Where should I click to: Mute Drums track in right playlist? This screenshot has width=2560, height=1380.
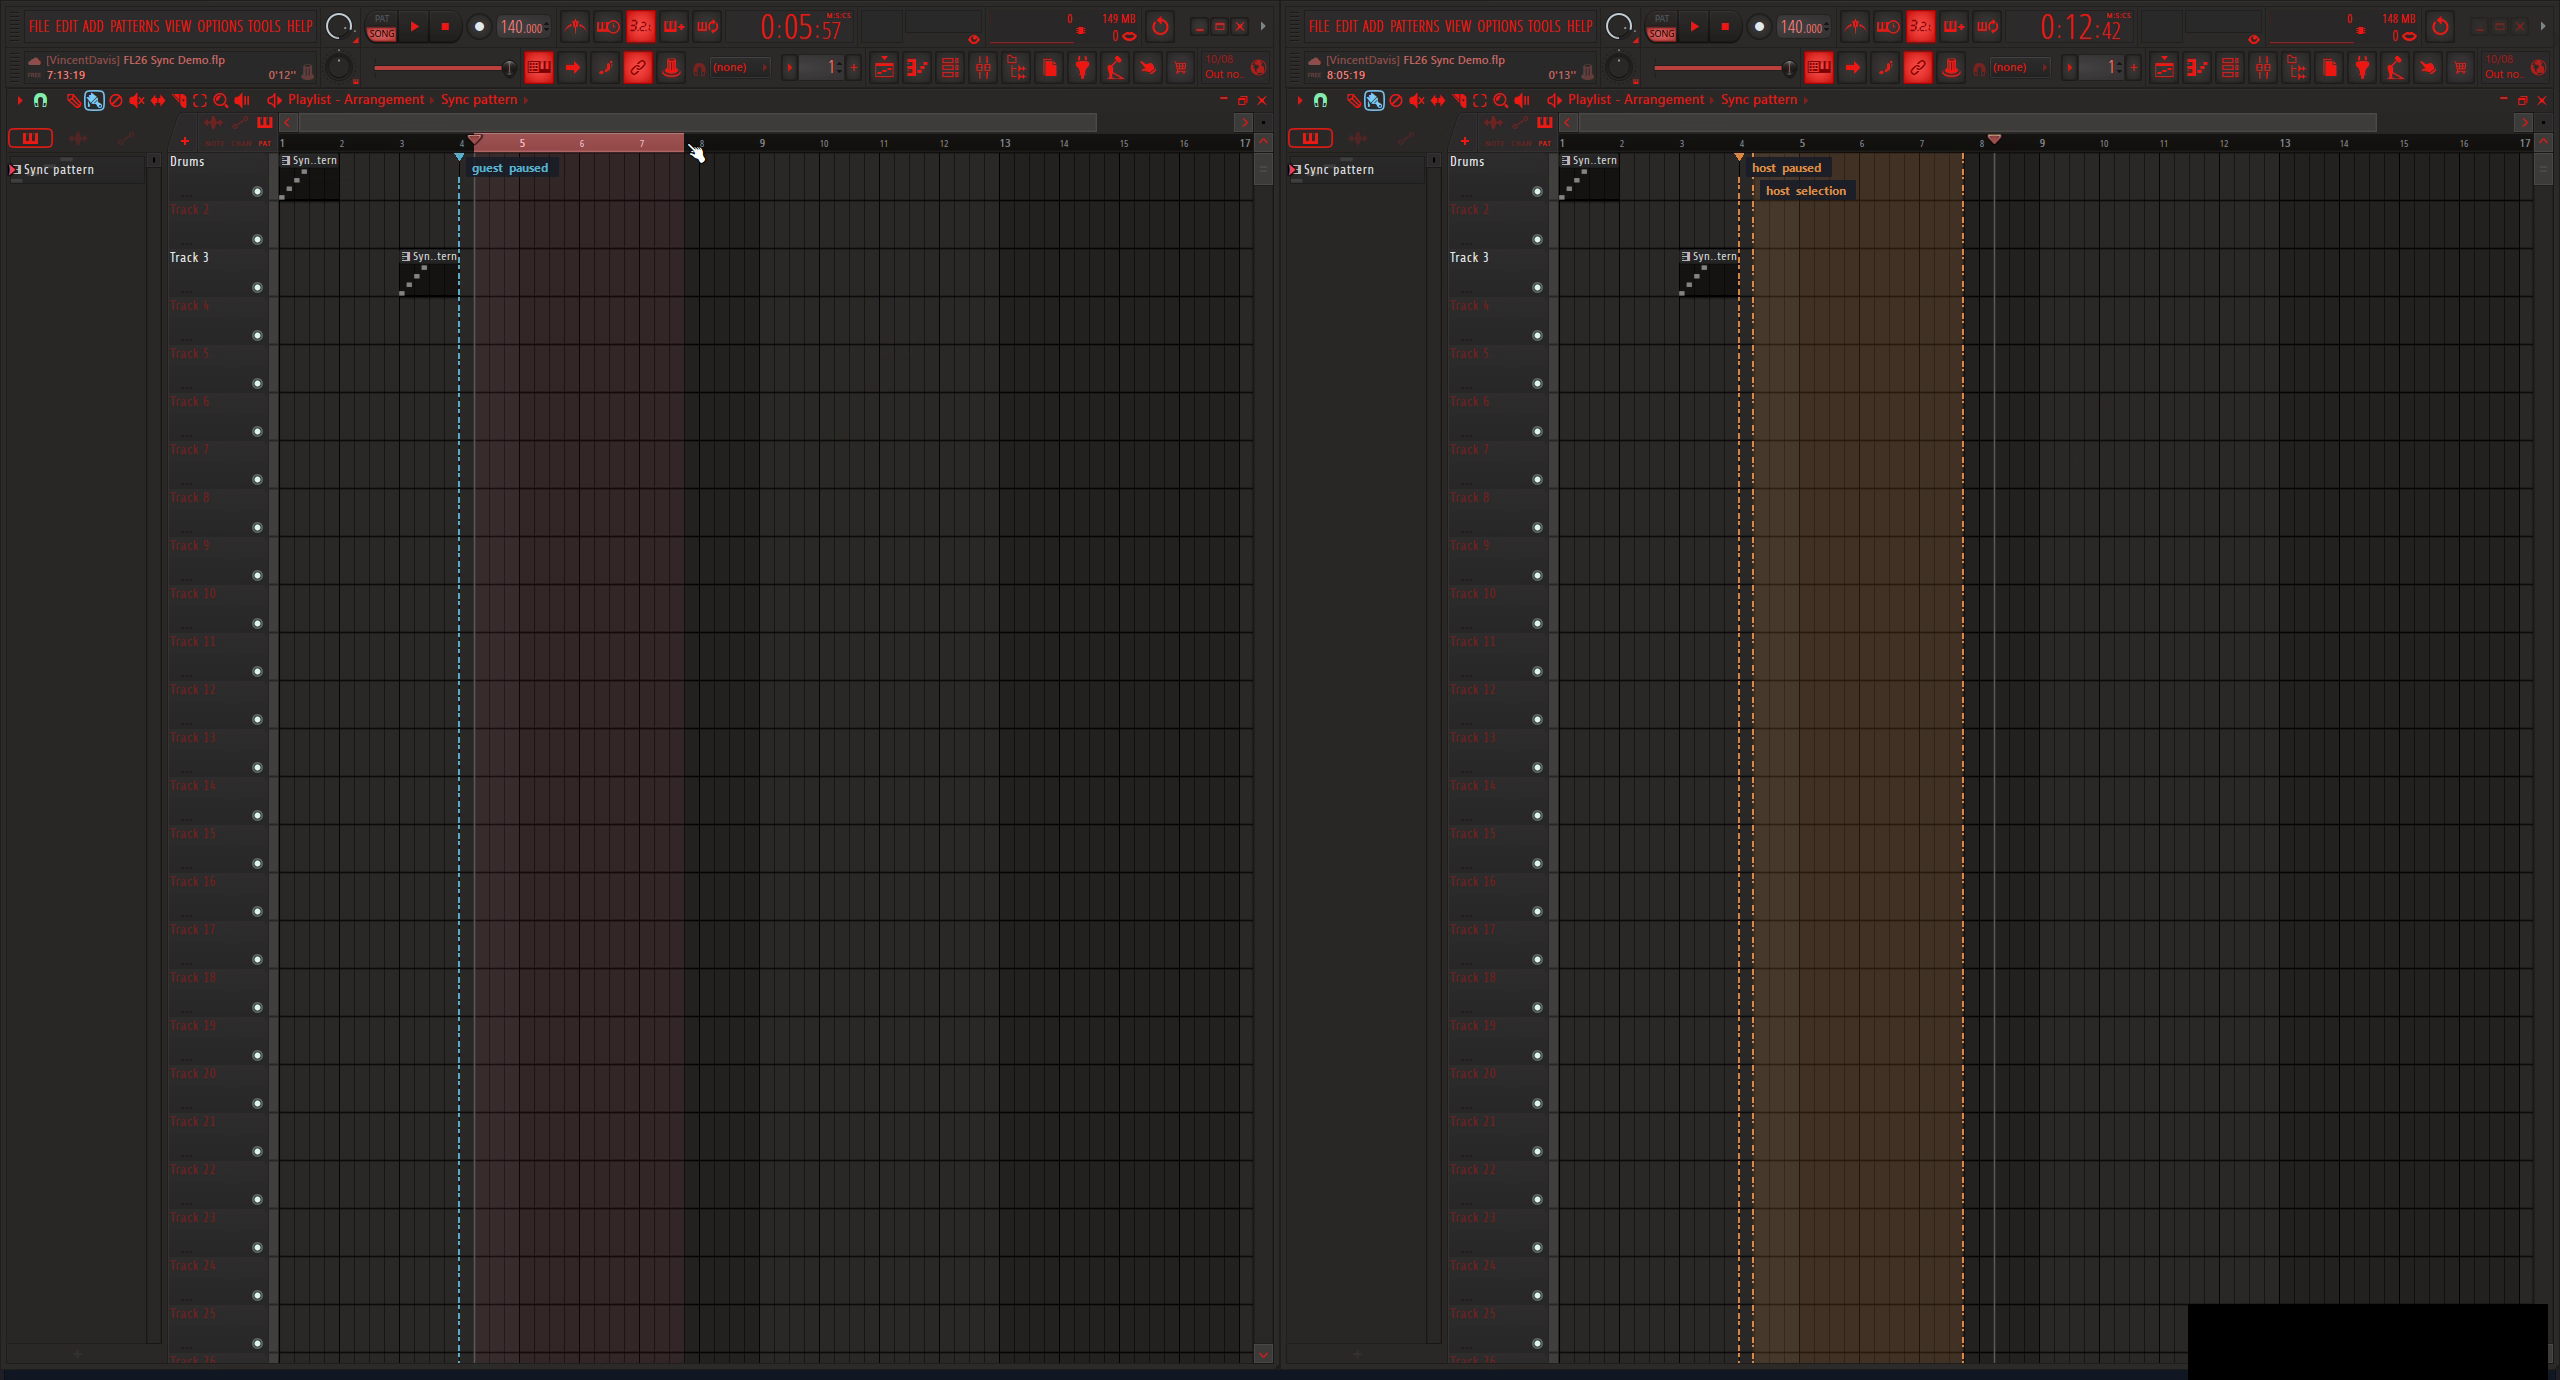(x=1537, y=191)
